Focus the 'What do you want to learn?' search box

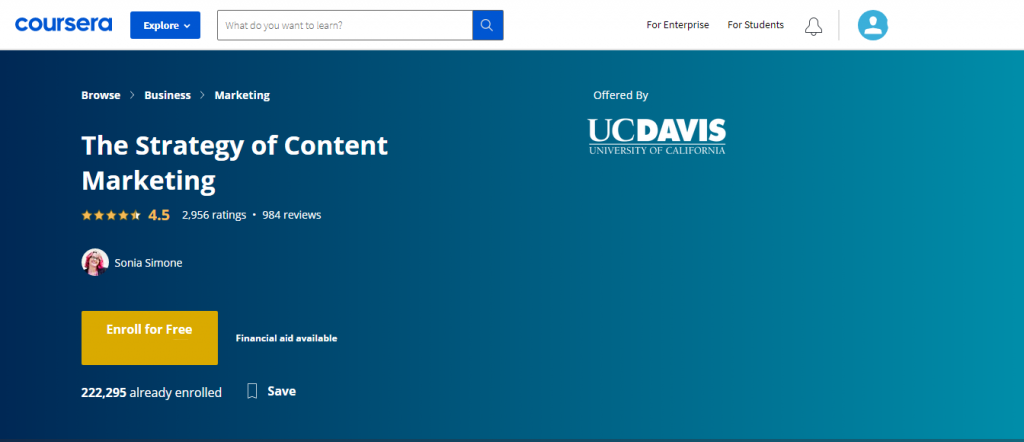345,25
